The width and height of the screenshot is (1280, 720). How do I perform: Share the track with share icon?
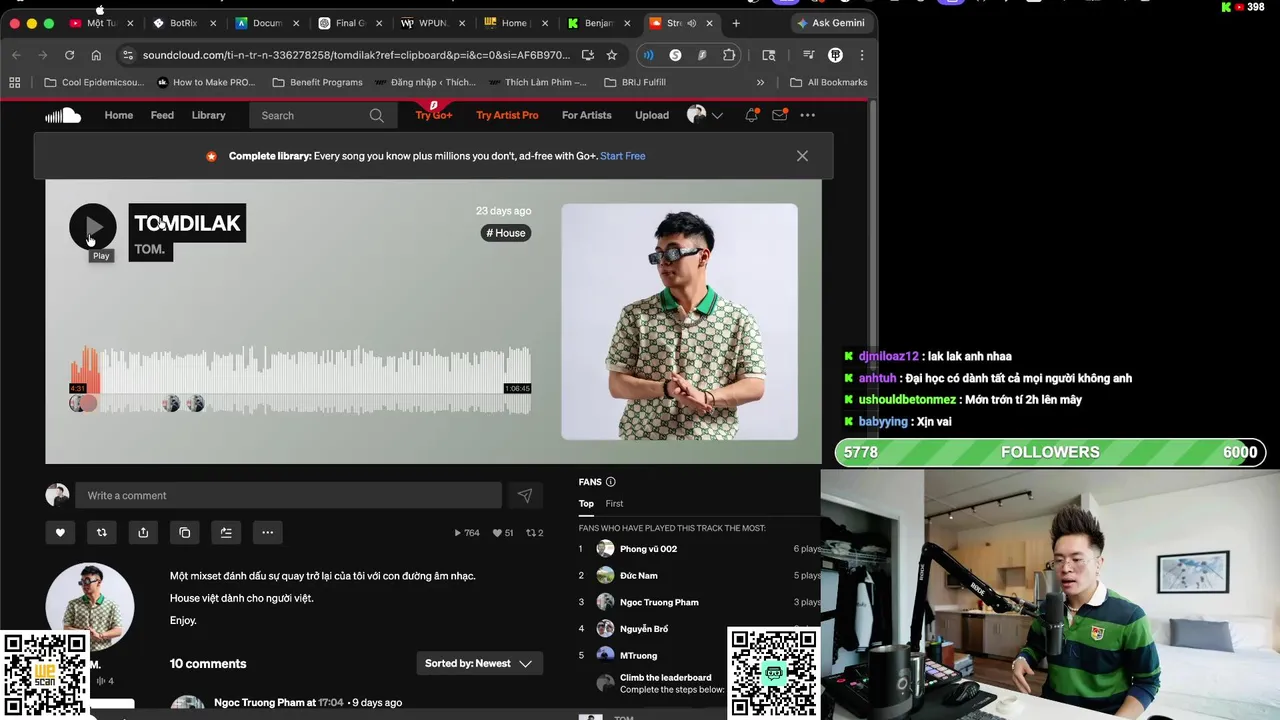(143, 533)
